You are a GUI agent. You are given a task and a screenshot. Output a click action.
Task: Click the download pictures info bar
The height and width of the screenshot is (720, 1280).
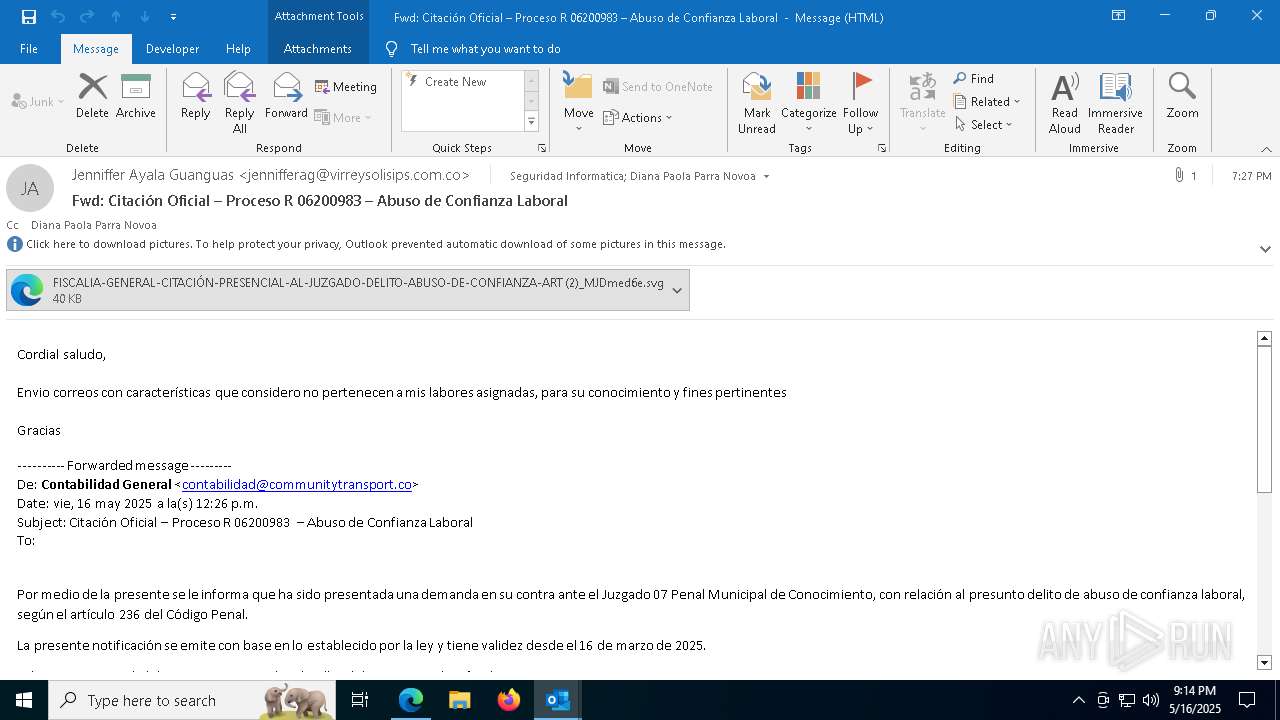375,244
